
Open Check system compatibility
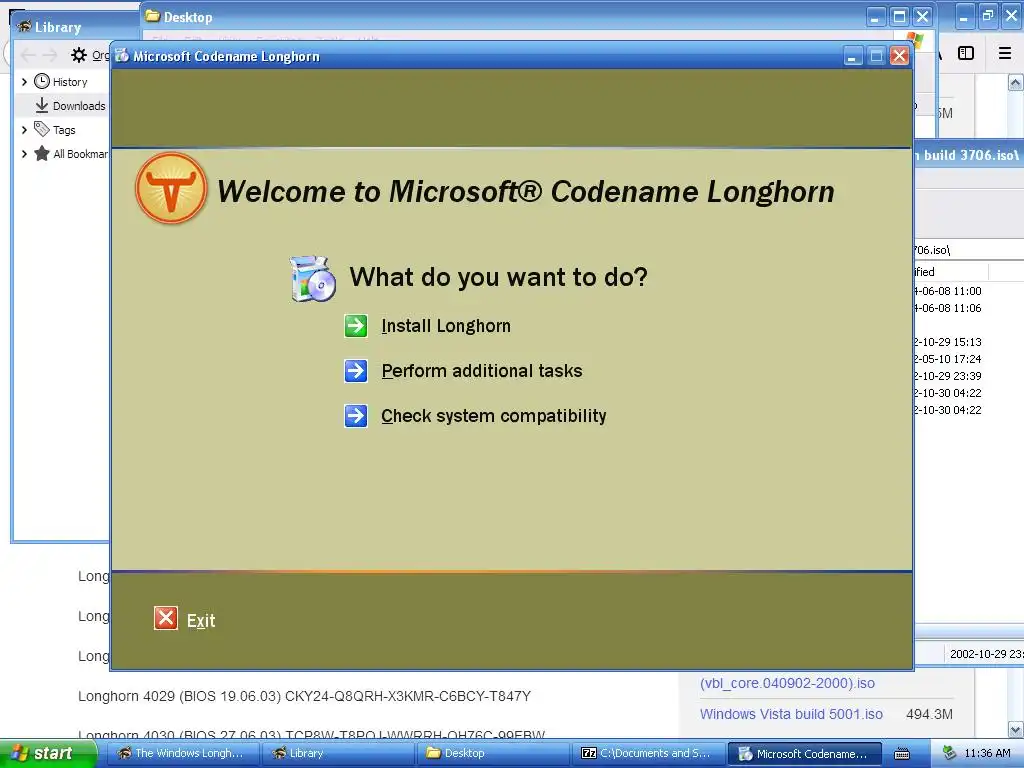click(494, 416)
